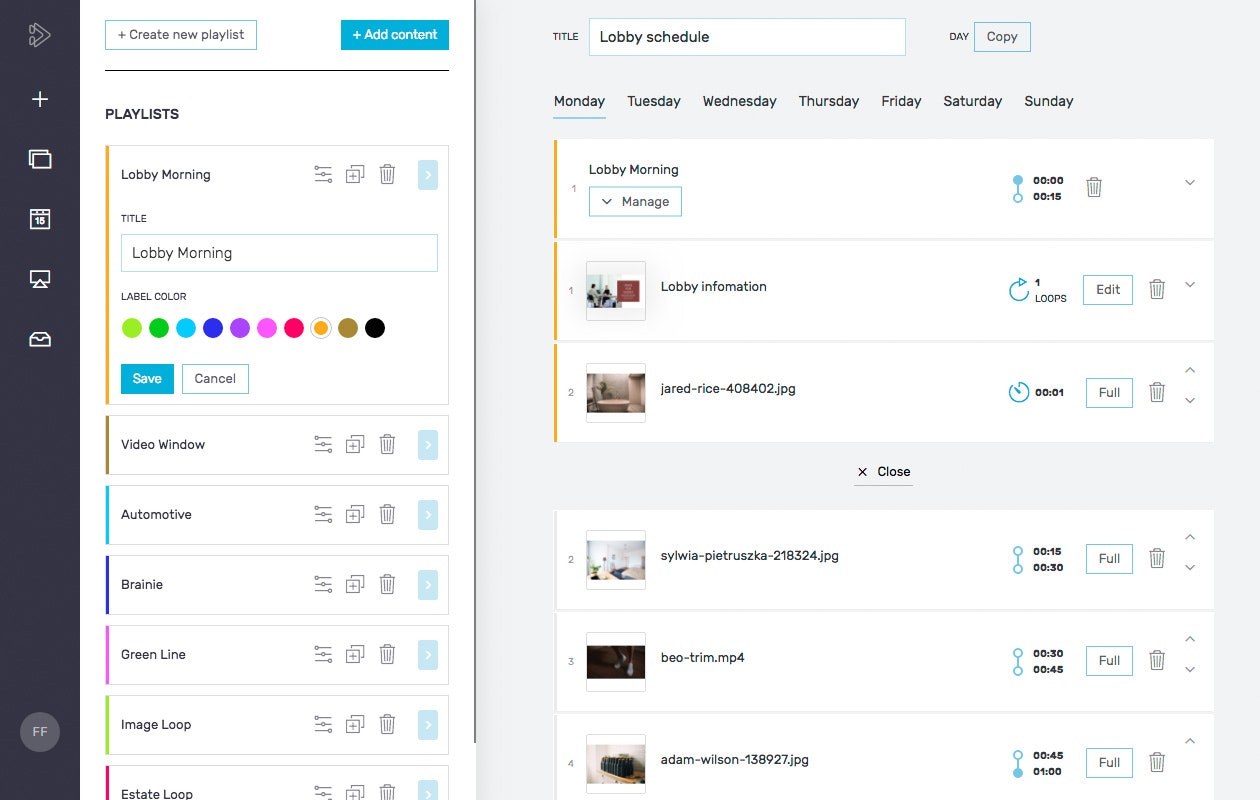The width and height of the screenshot is (1260, 800).
Task: Copy the day schedule
Action: 1002,37
